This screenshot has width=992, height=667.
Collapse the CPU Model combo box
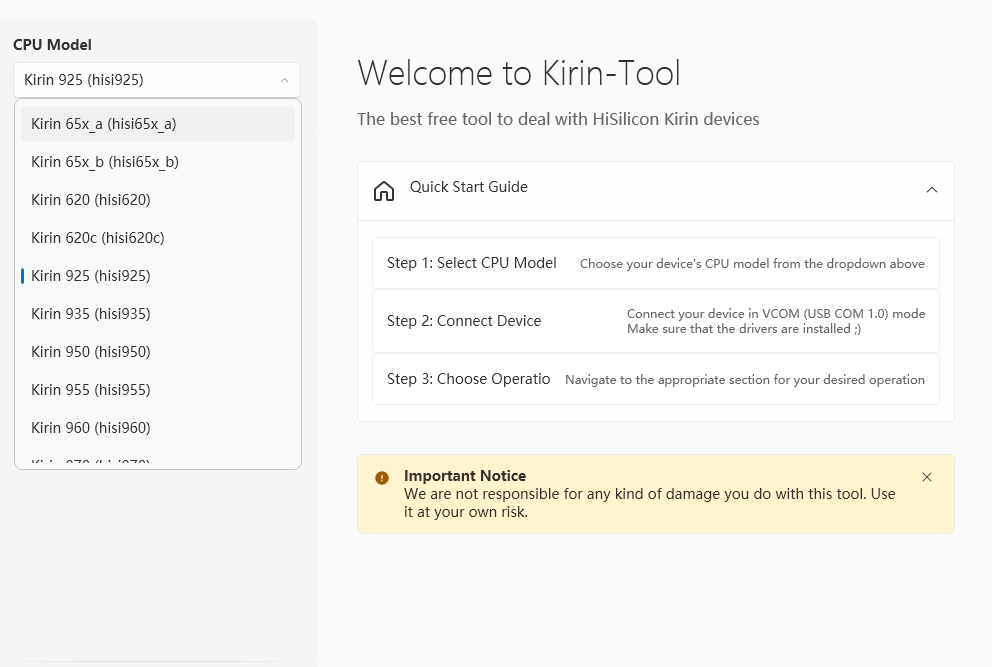[x=157, y=80]
